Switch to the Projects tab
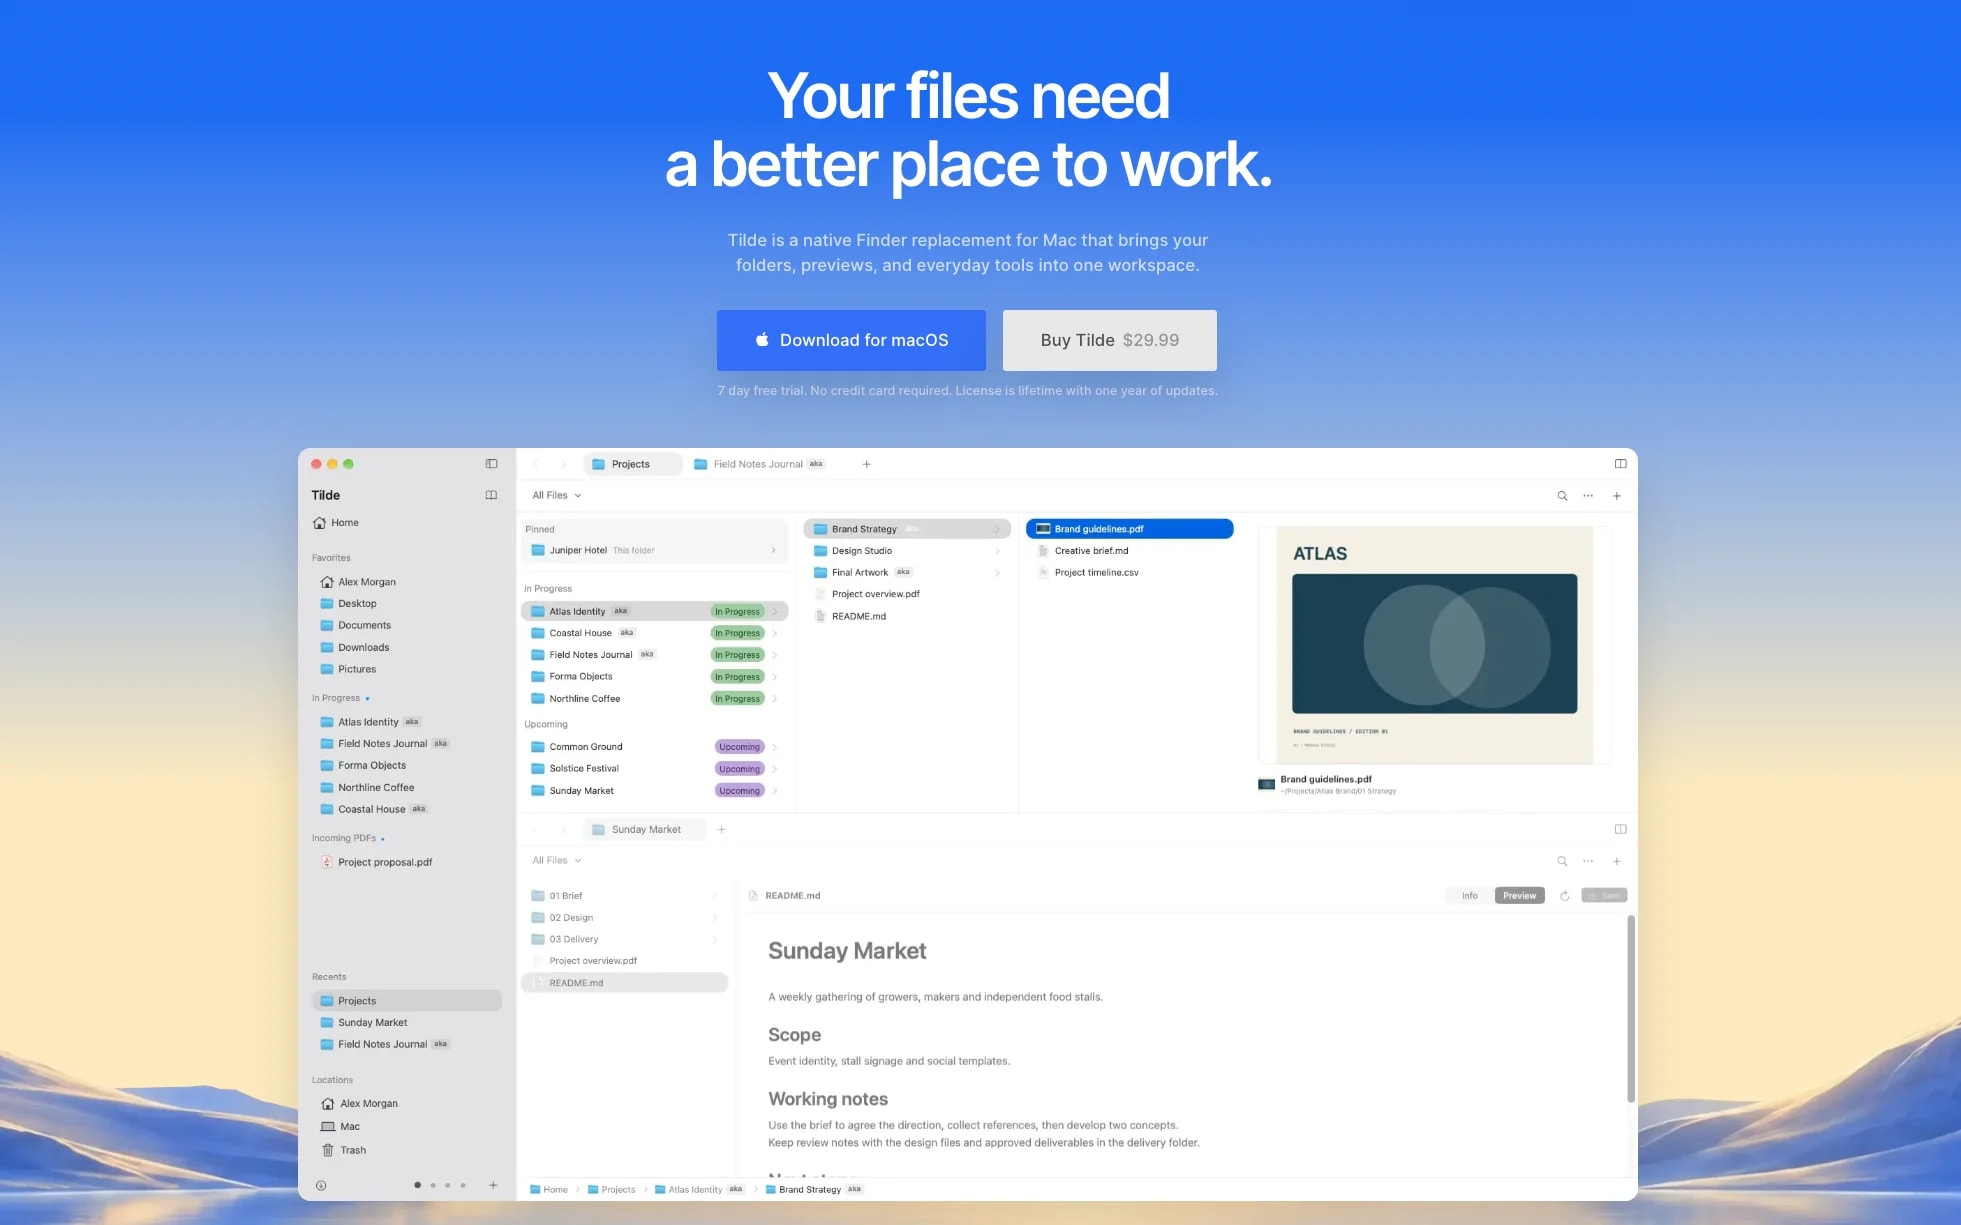Screen dimensions: 1961x1225 (632, 464)
